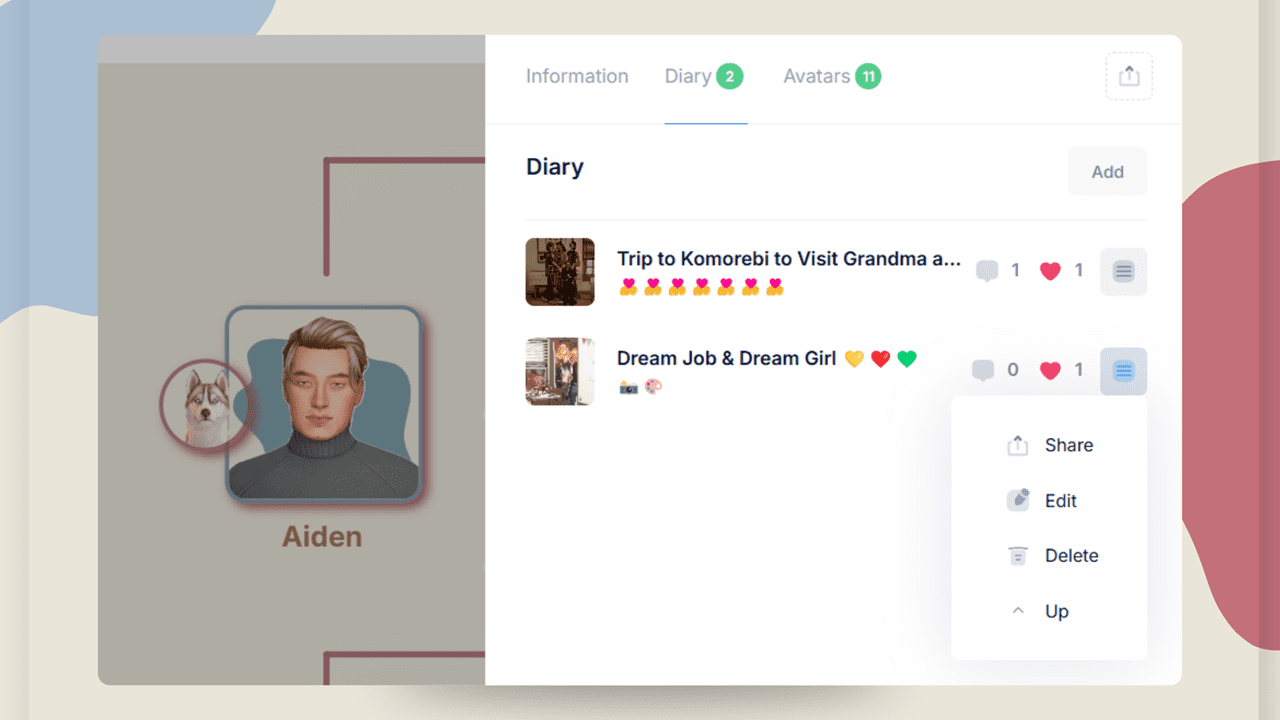Click the Add diary button
The width and height of the screenshot is (1280, 720).
point(1107,172)
